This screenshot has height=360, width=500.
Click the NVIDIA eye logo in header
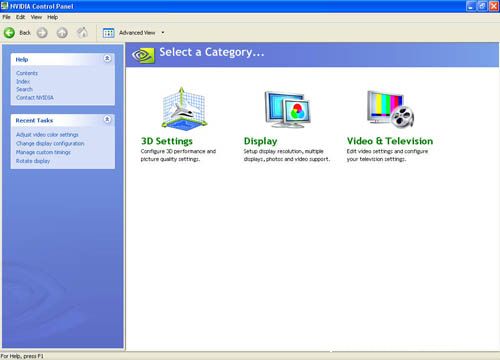[143, 55]
